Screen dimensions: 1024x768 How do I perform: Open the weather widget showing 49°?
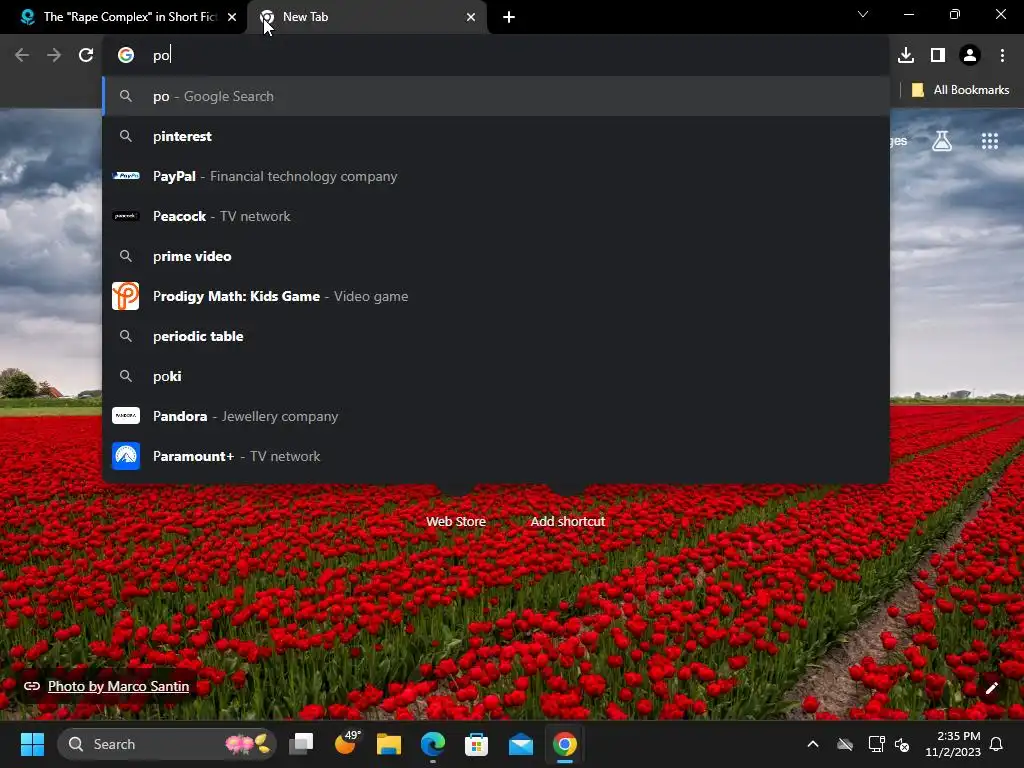[x=346, y=744]
